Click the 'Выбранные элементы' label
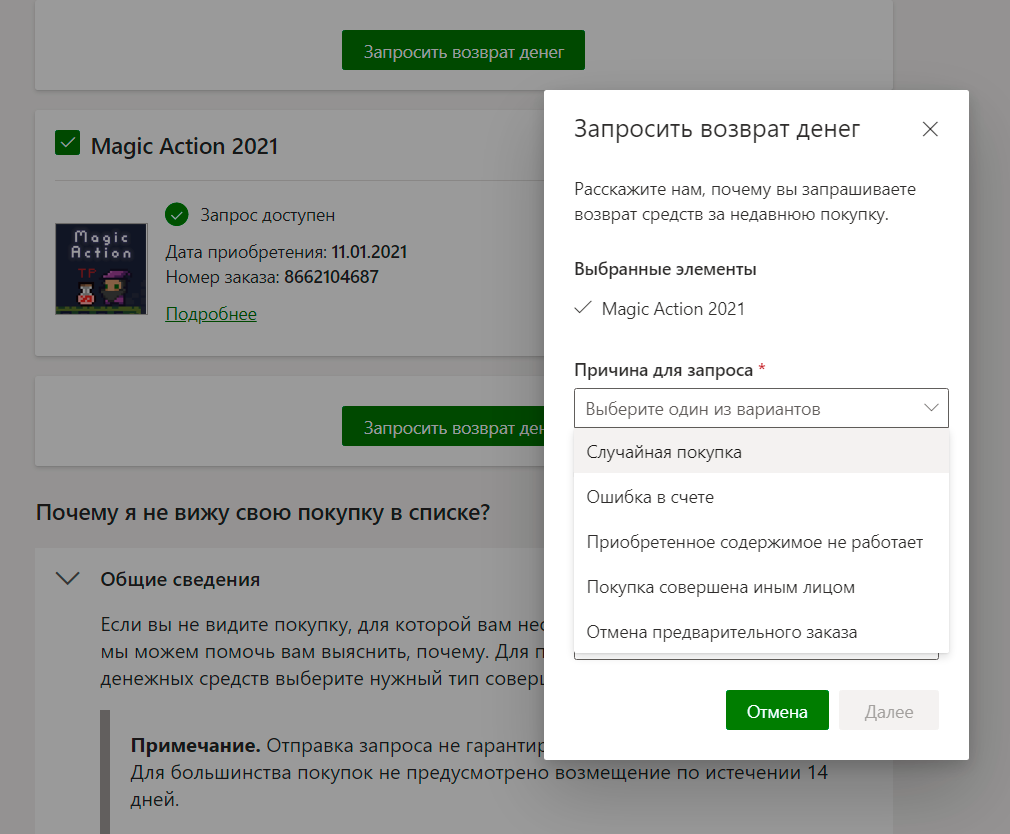This screenshot has width=1010, height=834. 665,269
